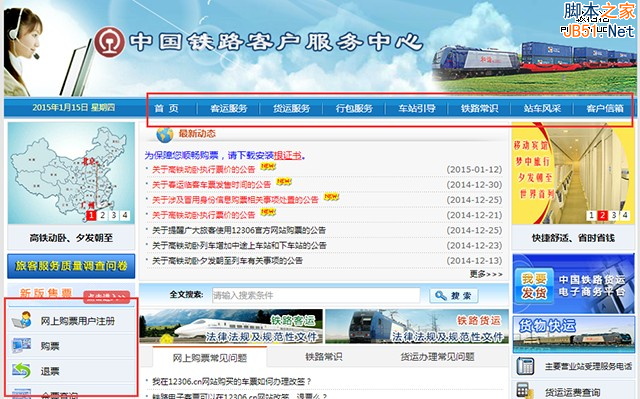Open the 货运服务 menu
Image resolution: width=640 pixels, height=399 pixels.
[291, 109]
